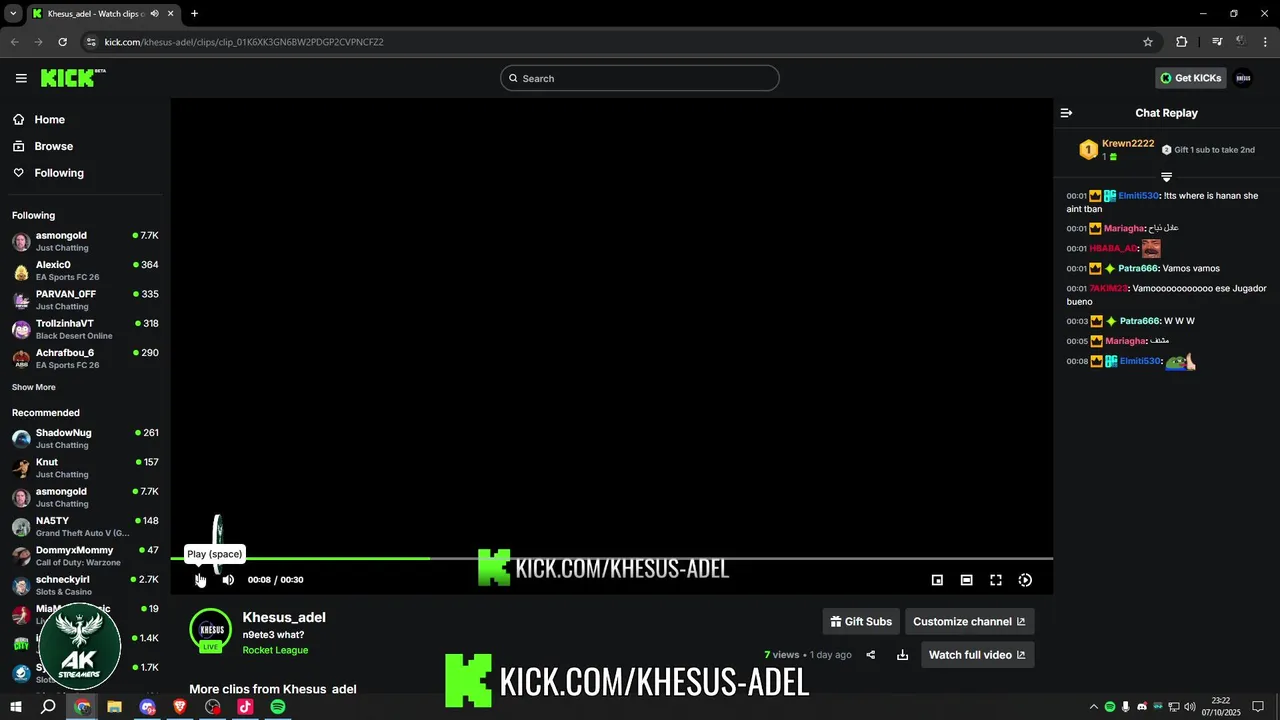
Task: Open Chrome tab search dropdown arrow
Action: 13,14
